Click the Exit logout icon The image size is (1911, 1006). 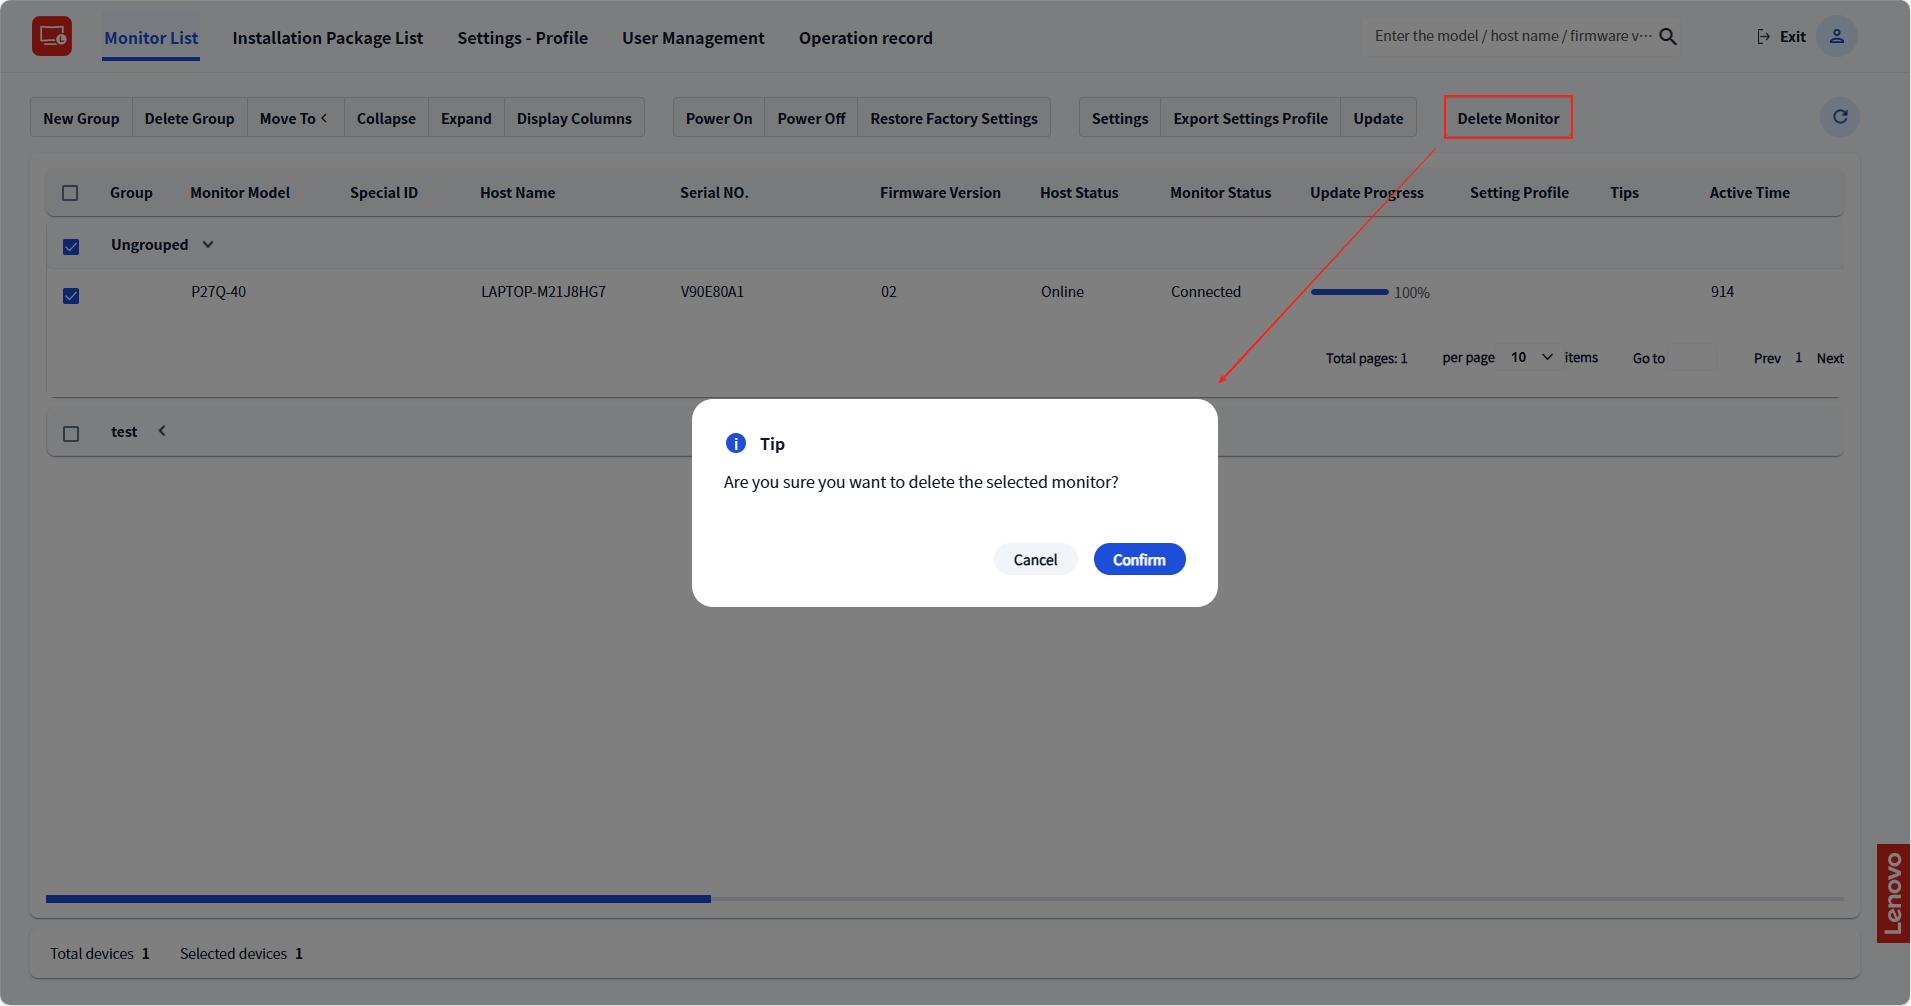tap(1763, 37)
